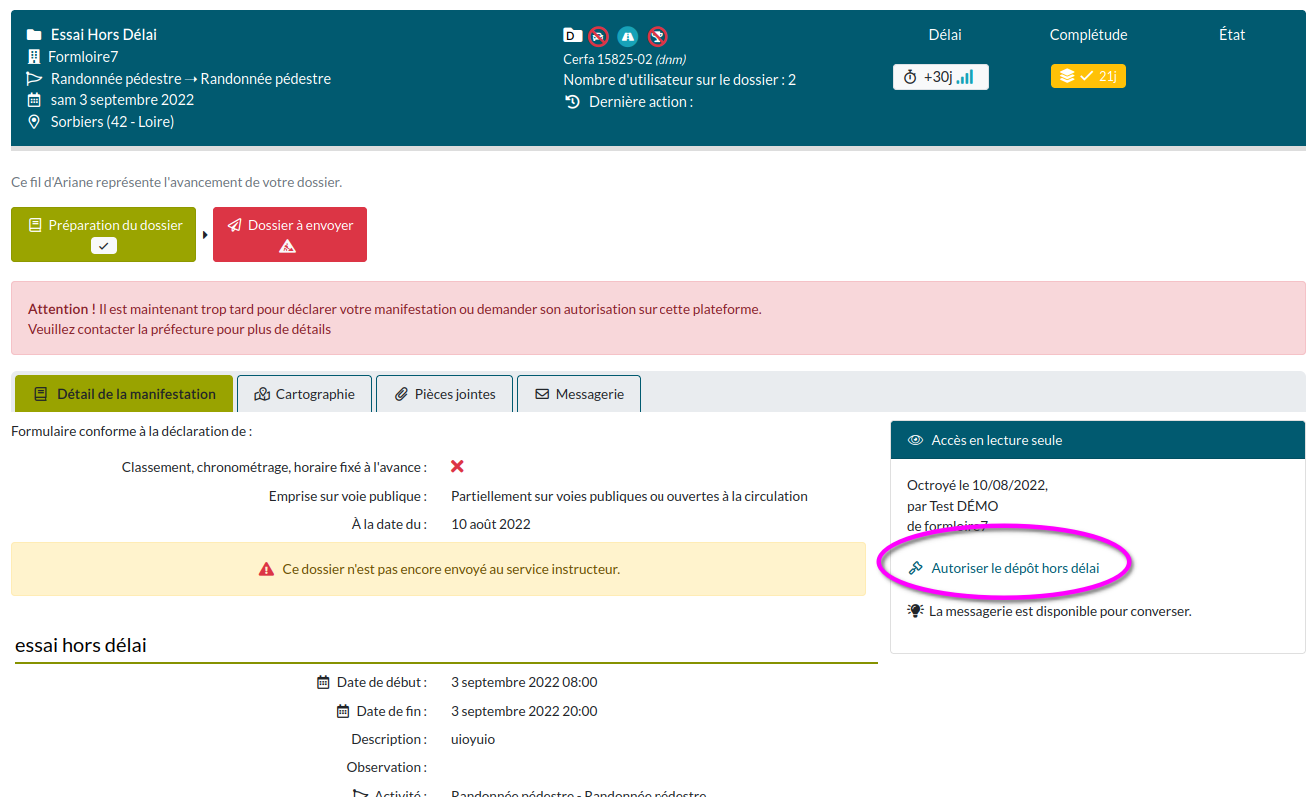Viewport: 1316px width, 797px height.
Task: Click the red X for Classement, chronométrage
Action: click(x=457, y=467)
